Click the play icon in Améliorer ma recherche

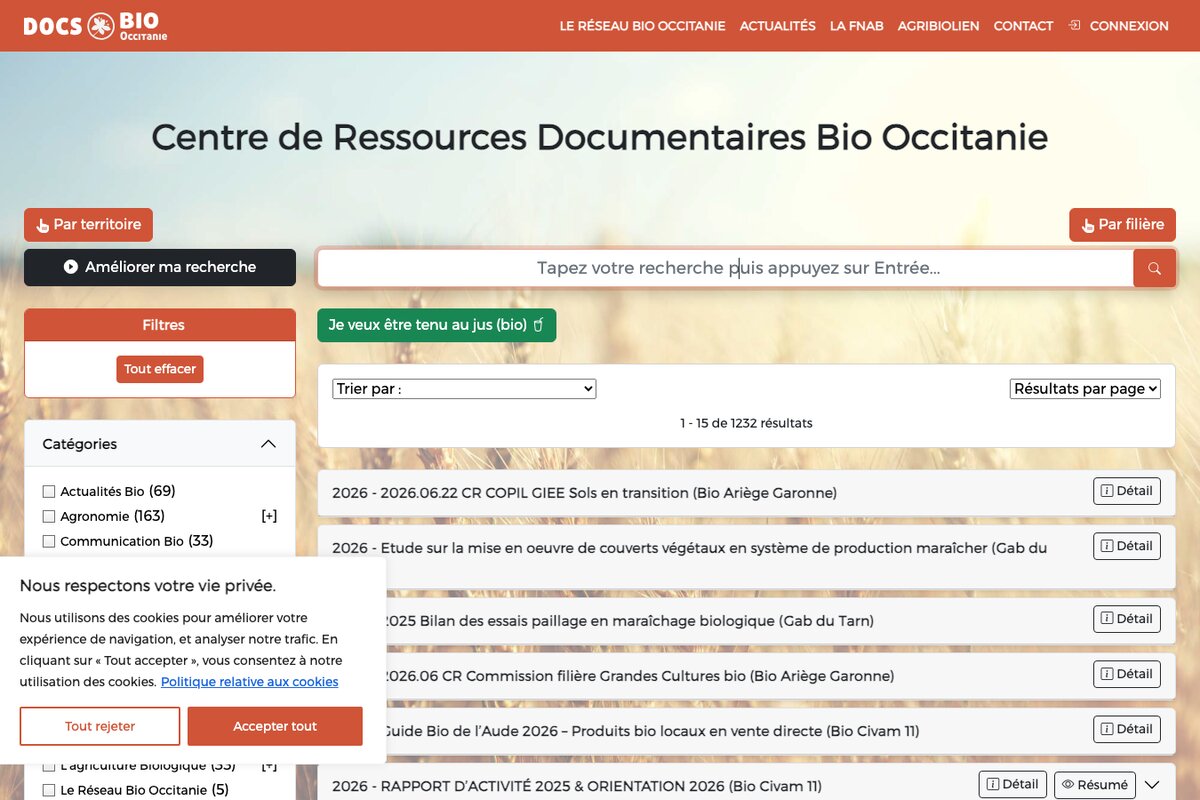point(71,267)
